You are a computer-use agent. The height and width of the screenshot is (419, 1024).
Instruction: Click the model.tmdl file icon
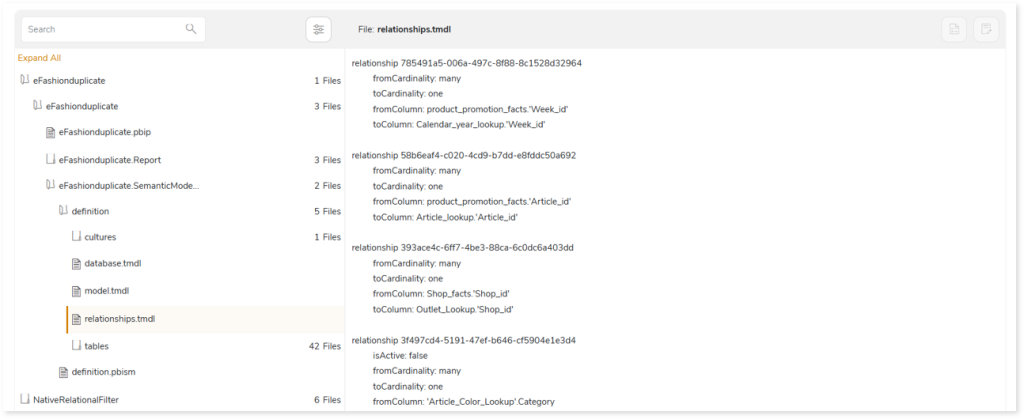[x=75, y=291]
